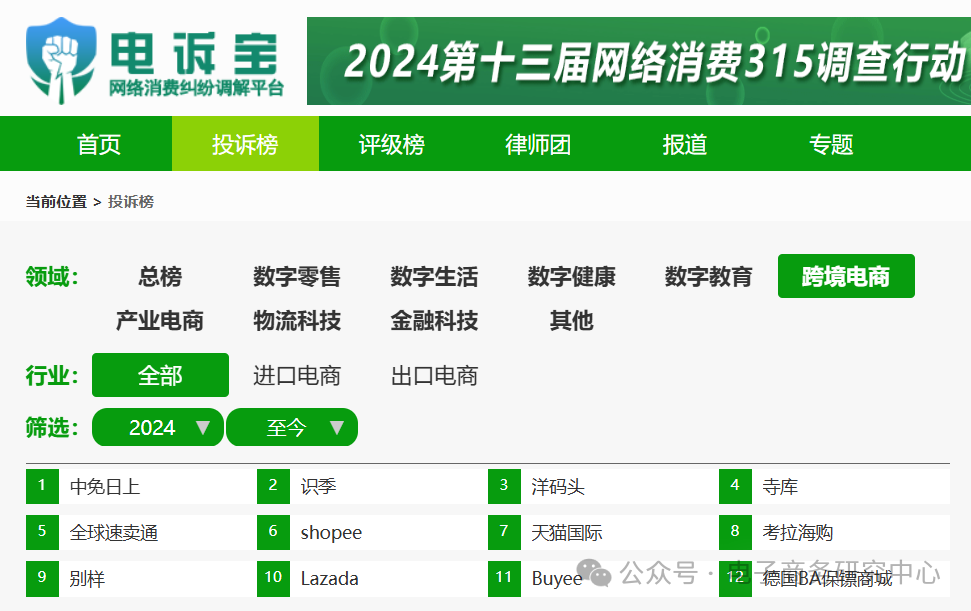The height and width of the screenshot is (611, 971).
Task: Open the 律师团 menu item
Action: 536,143
